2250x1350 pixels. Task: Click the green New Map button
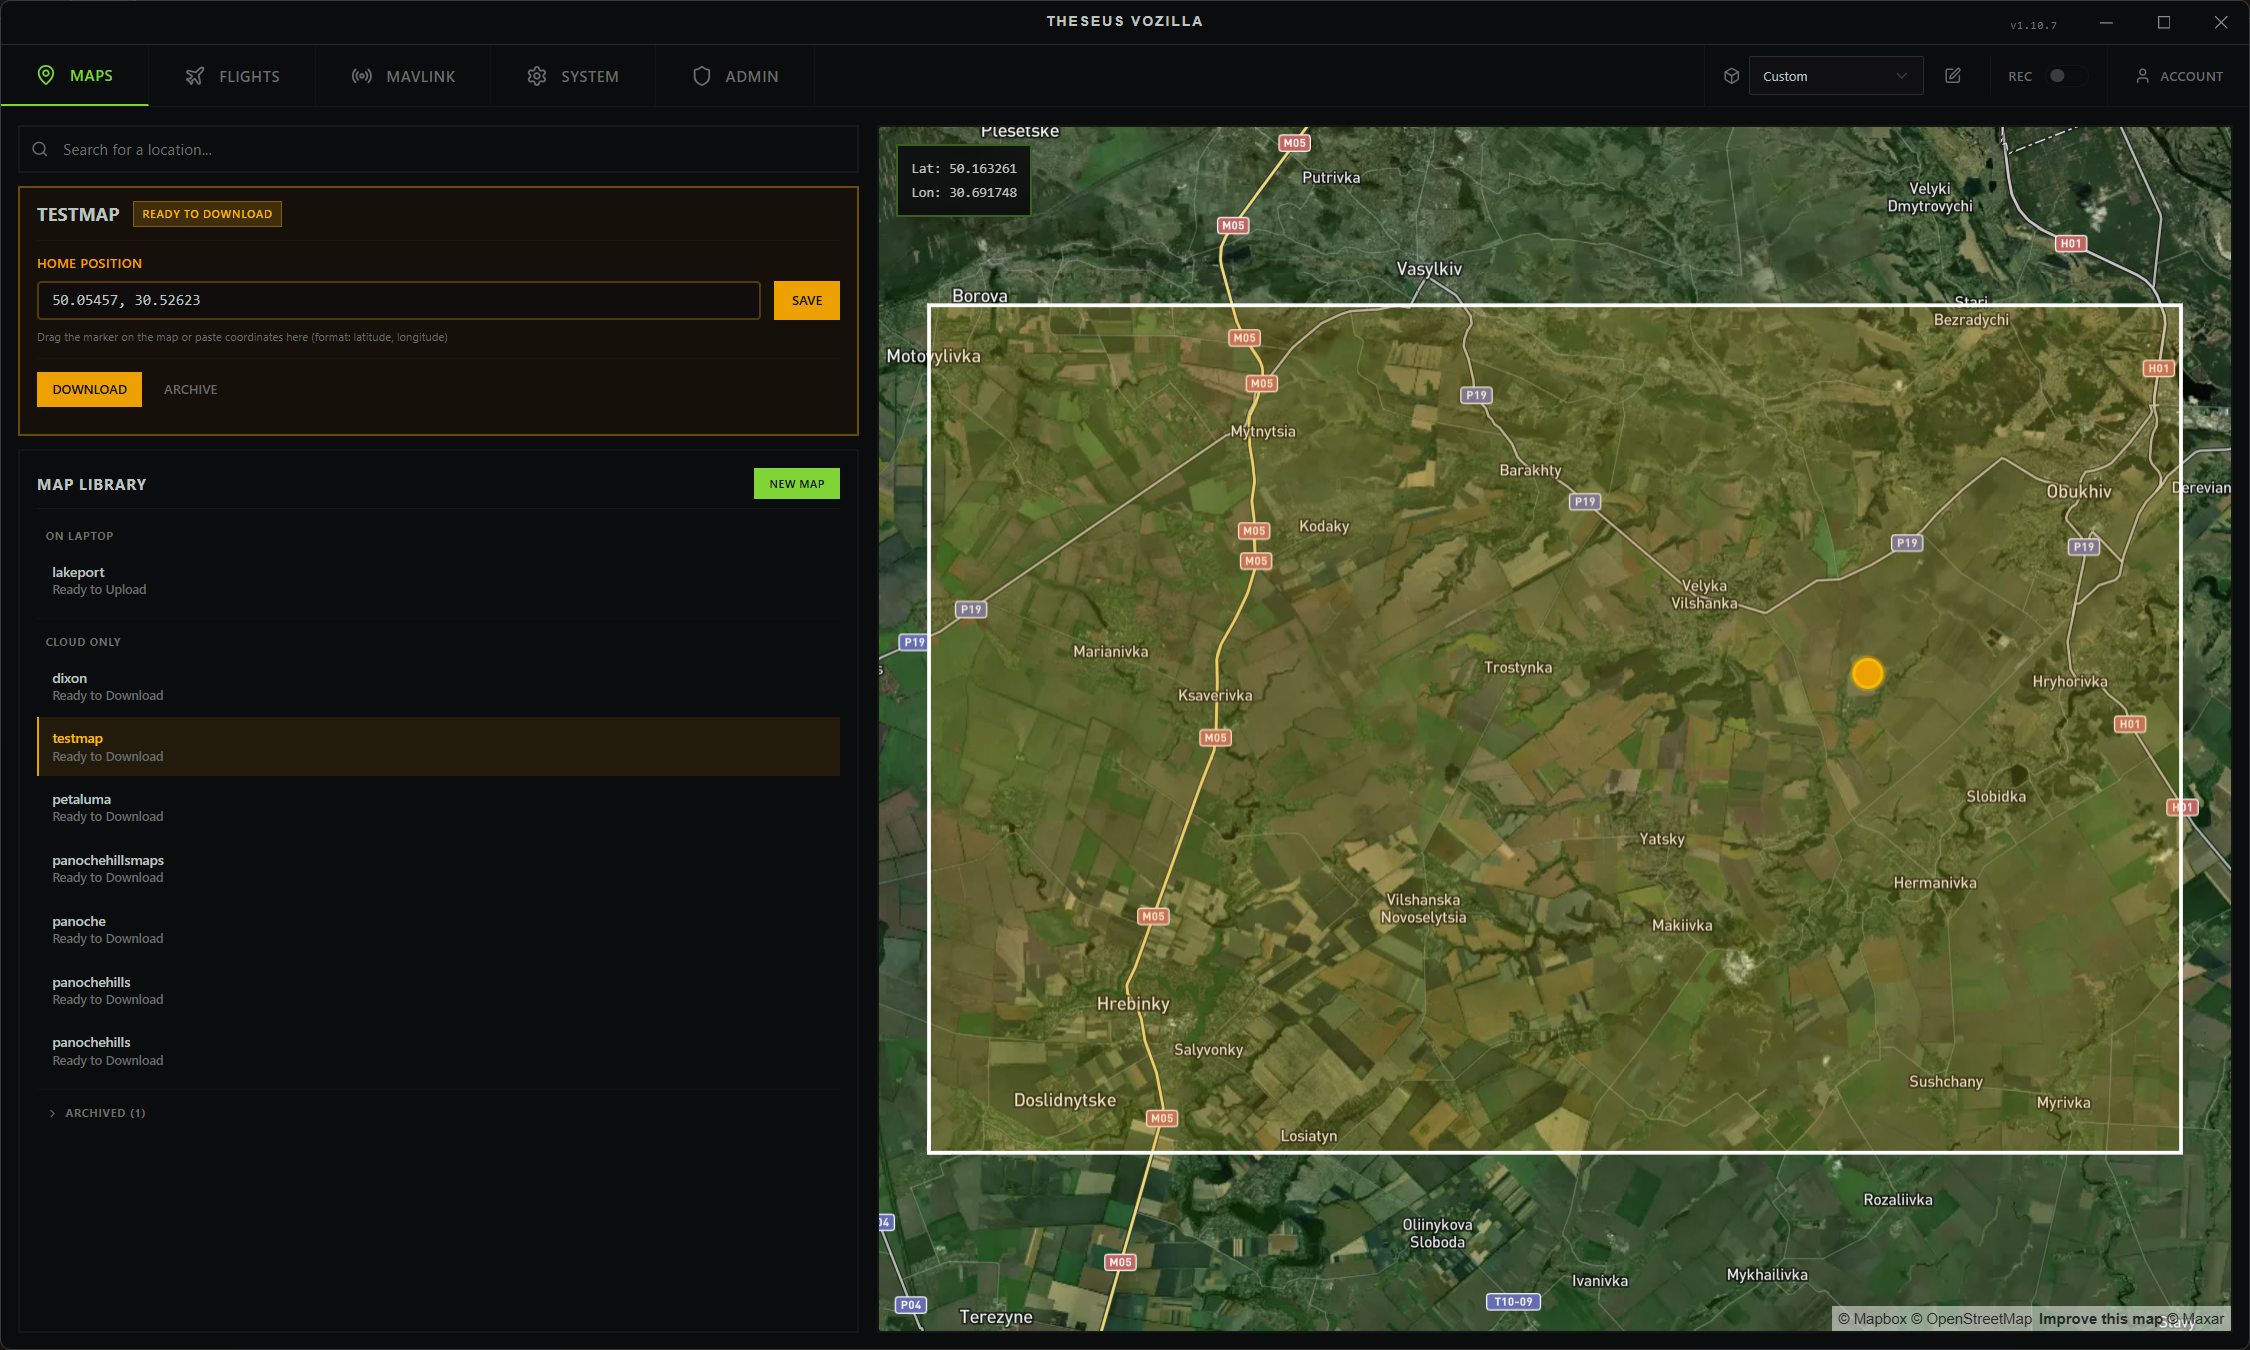pyautogui.click(x=796, y=484)
